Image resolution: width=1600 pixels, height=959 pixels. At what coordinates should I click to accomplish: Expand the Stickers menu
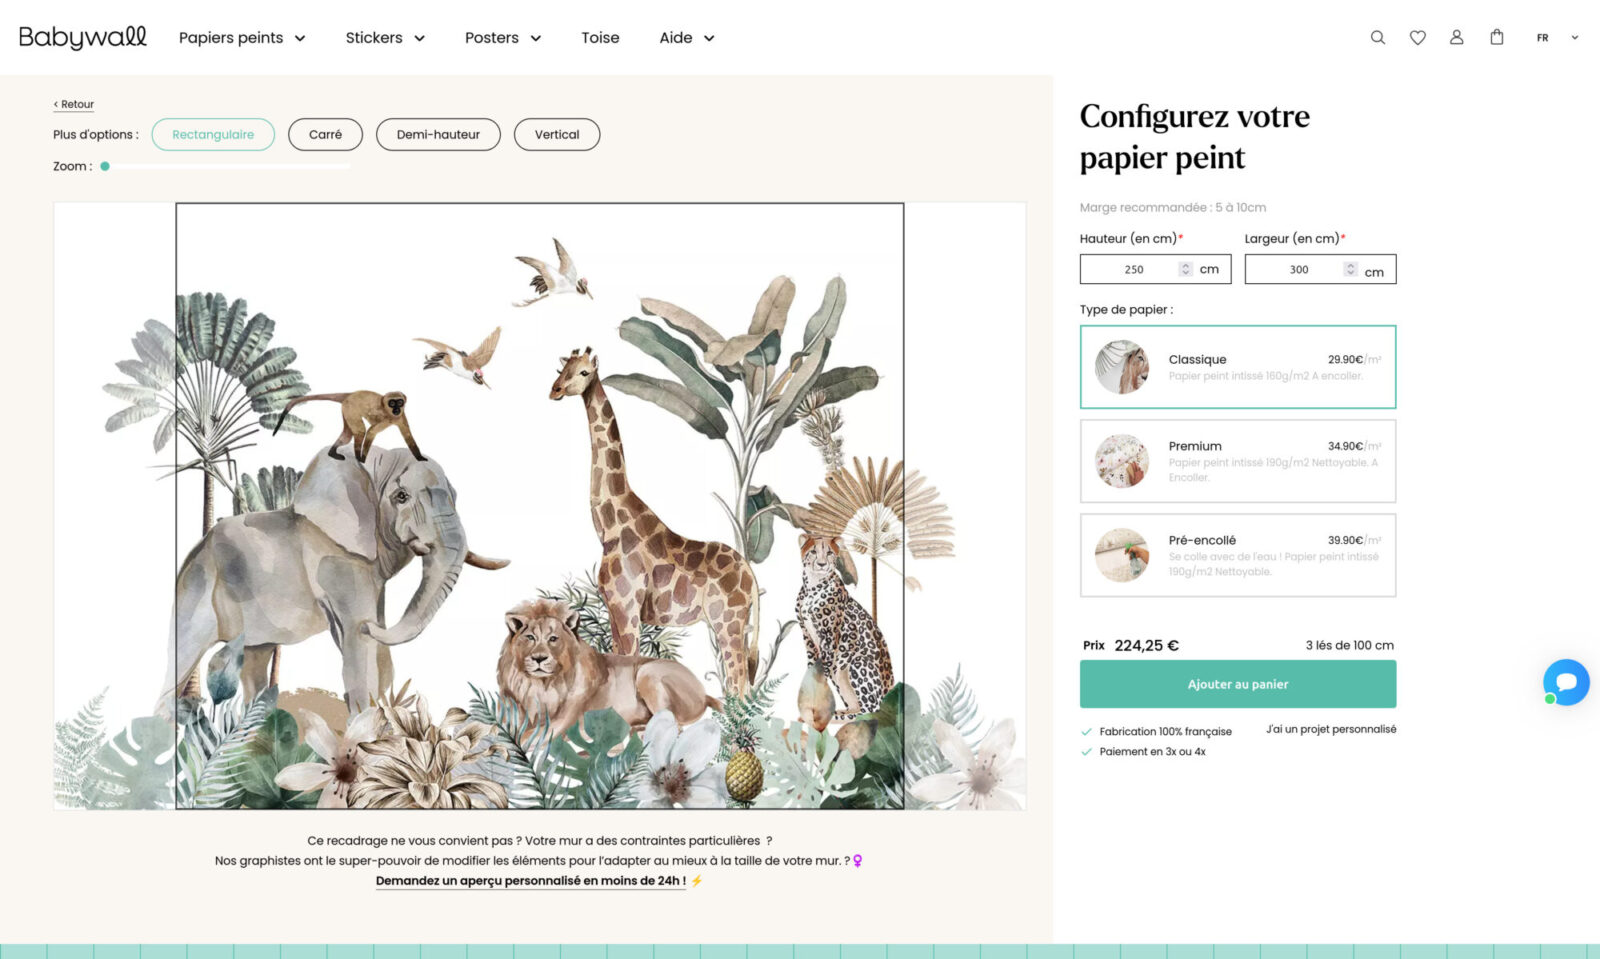385,38
